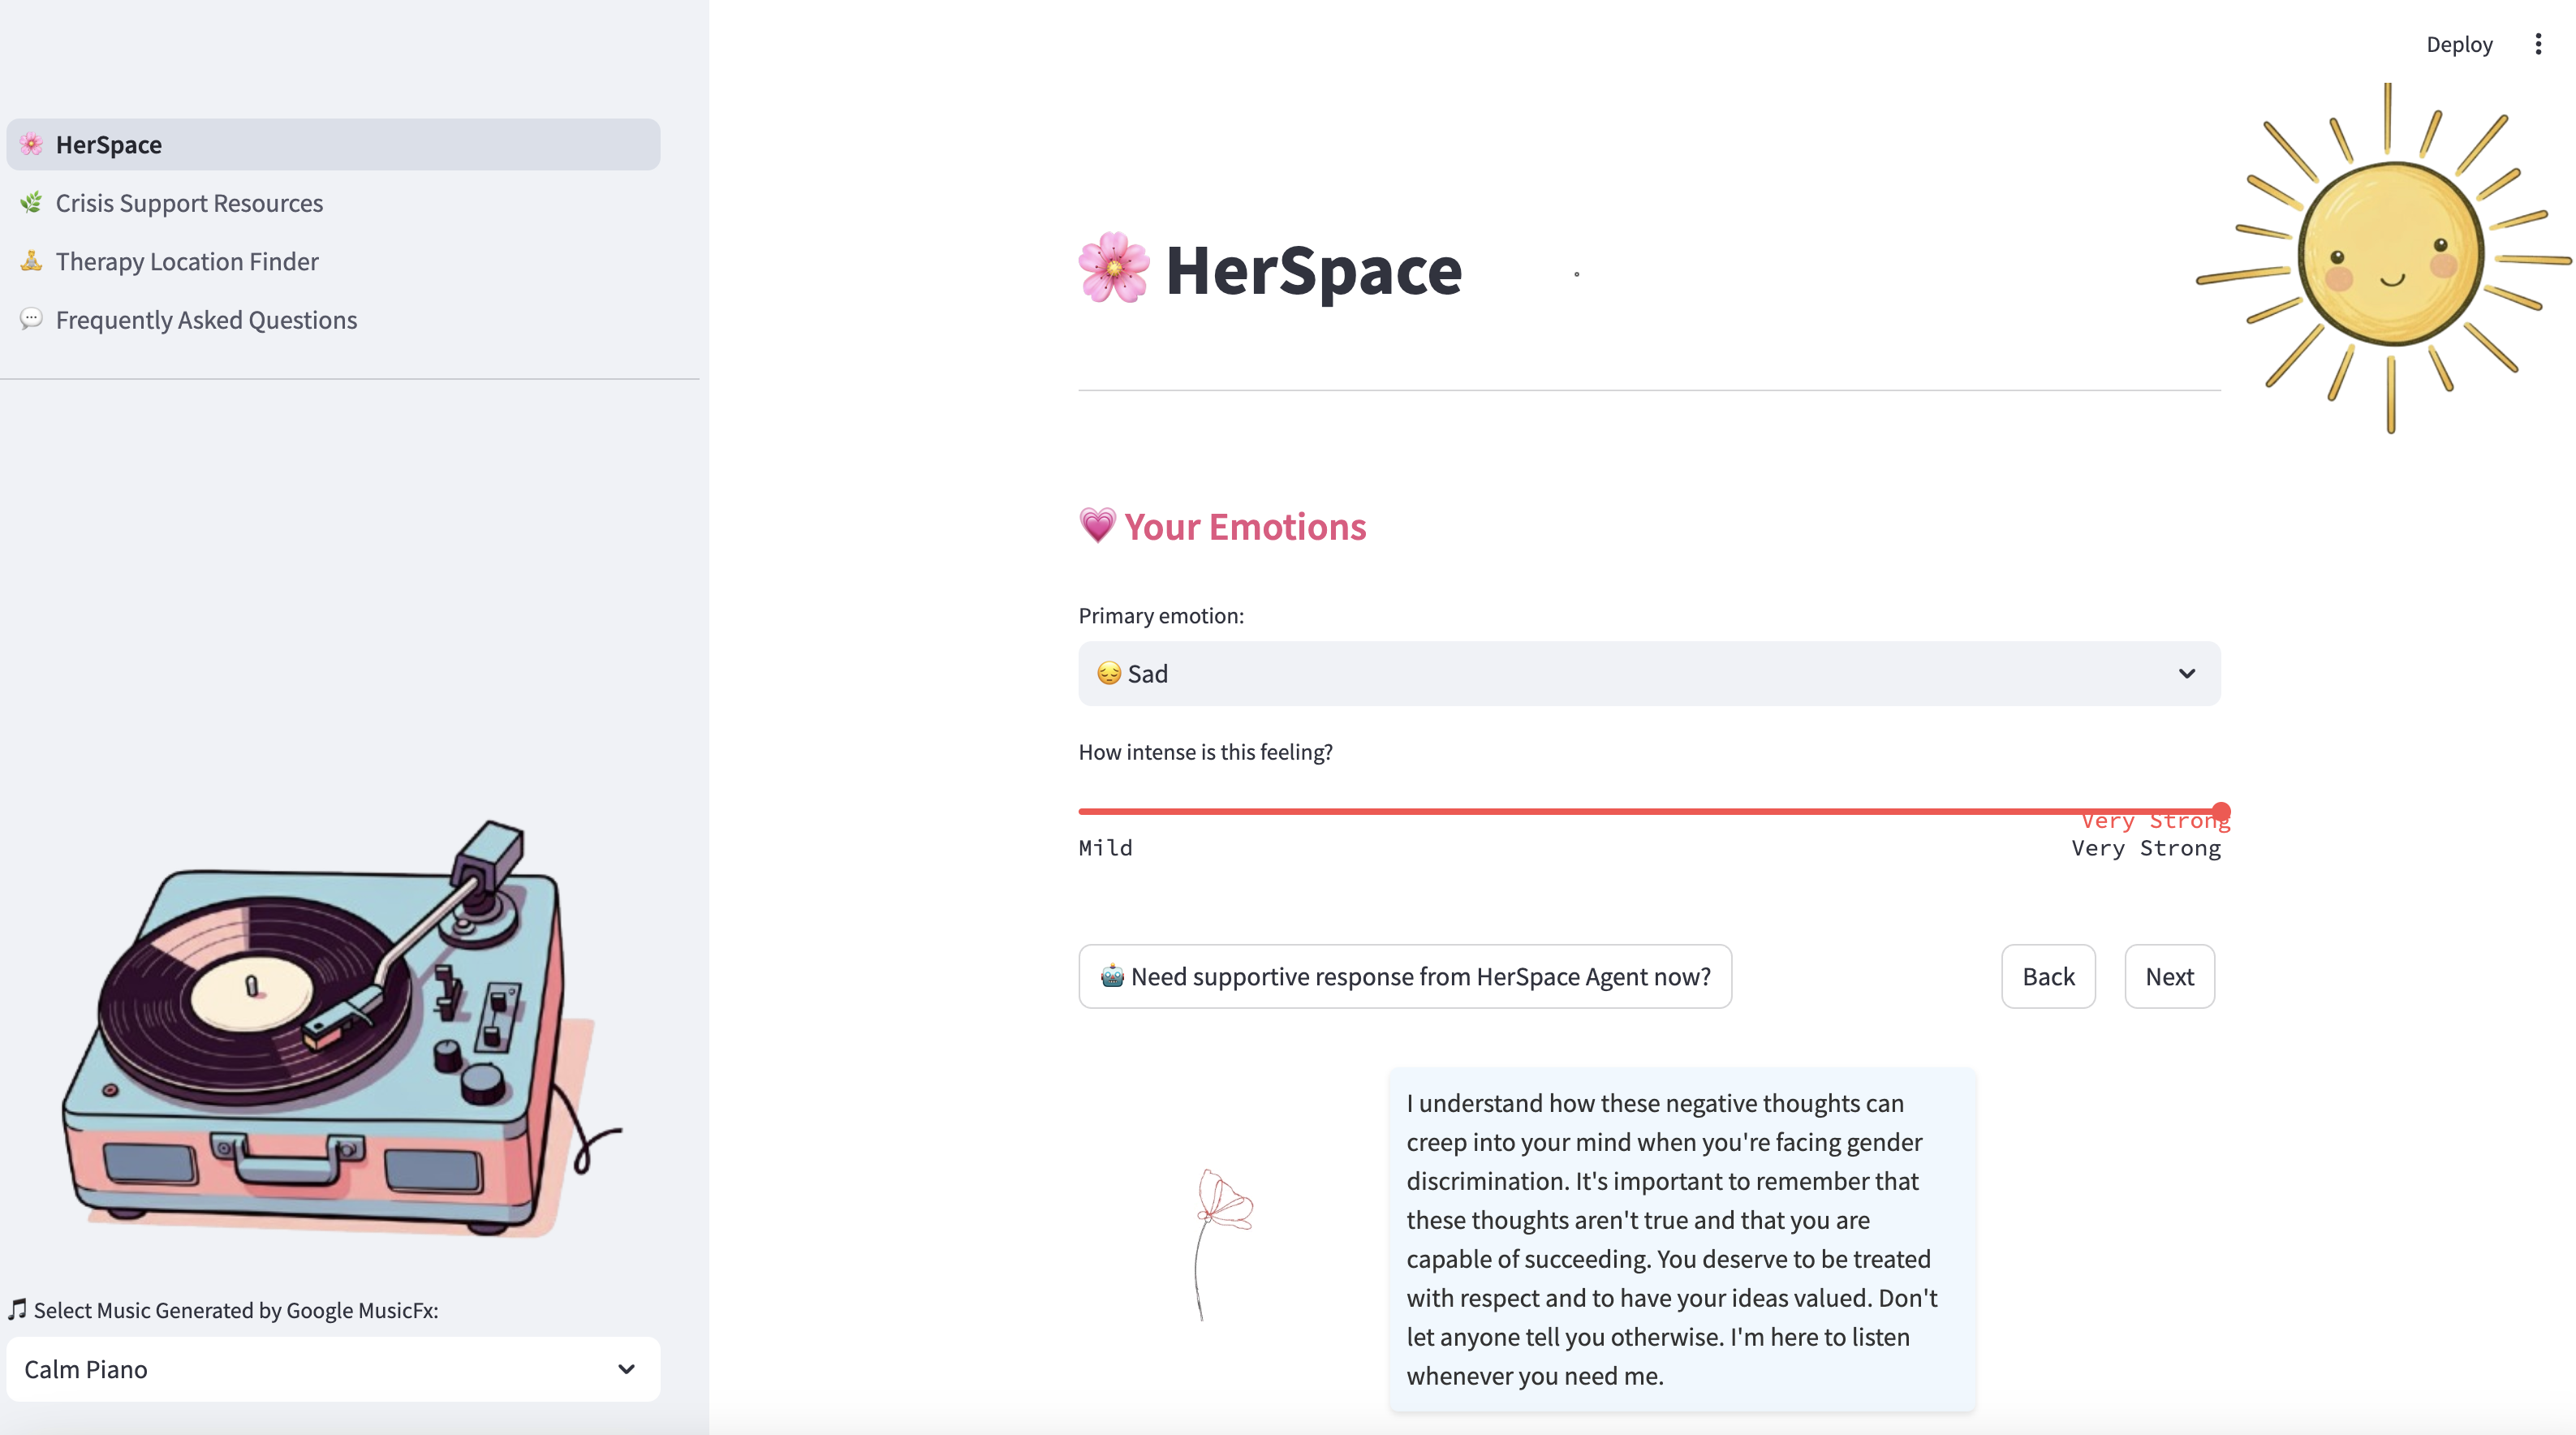The height and width of the screenshot is (1435, 2576).
Task: Go to the Crisis Support Resources page
Action: (x=189, y=203)
